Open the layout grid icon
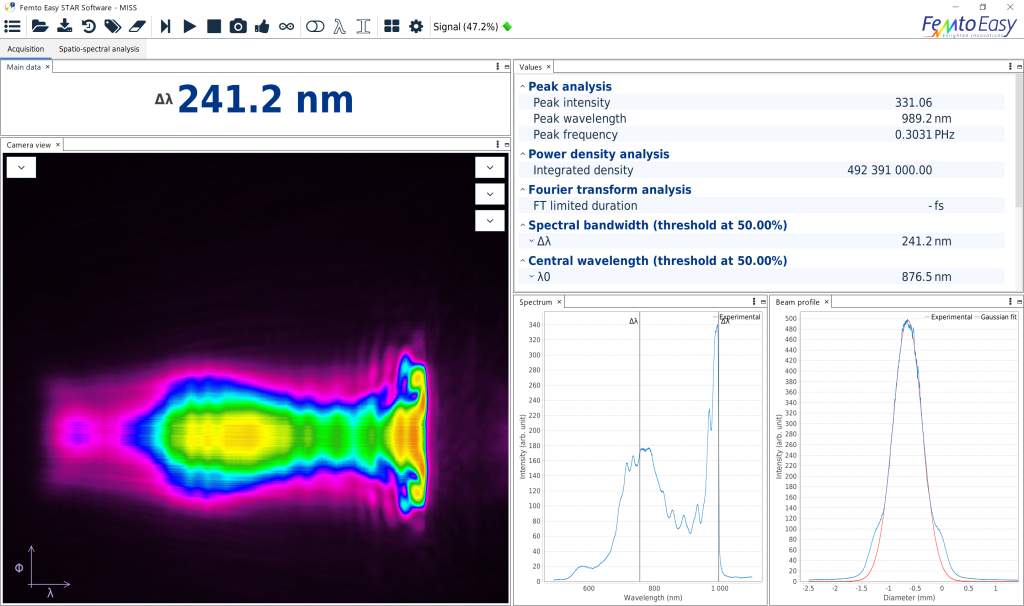 coord(392,26)
